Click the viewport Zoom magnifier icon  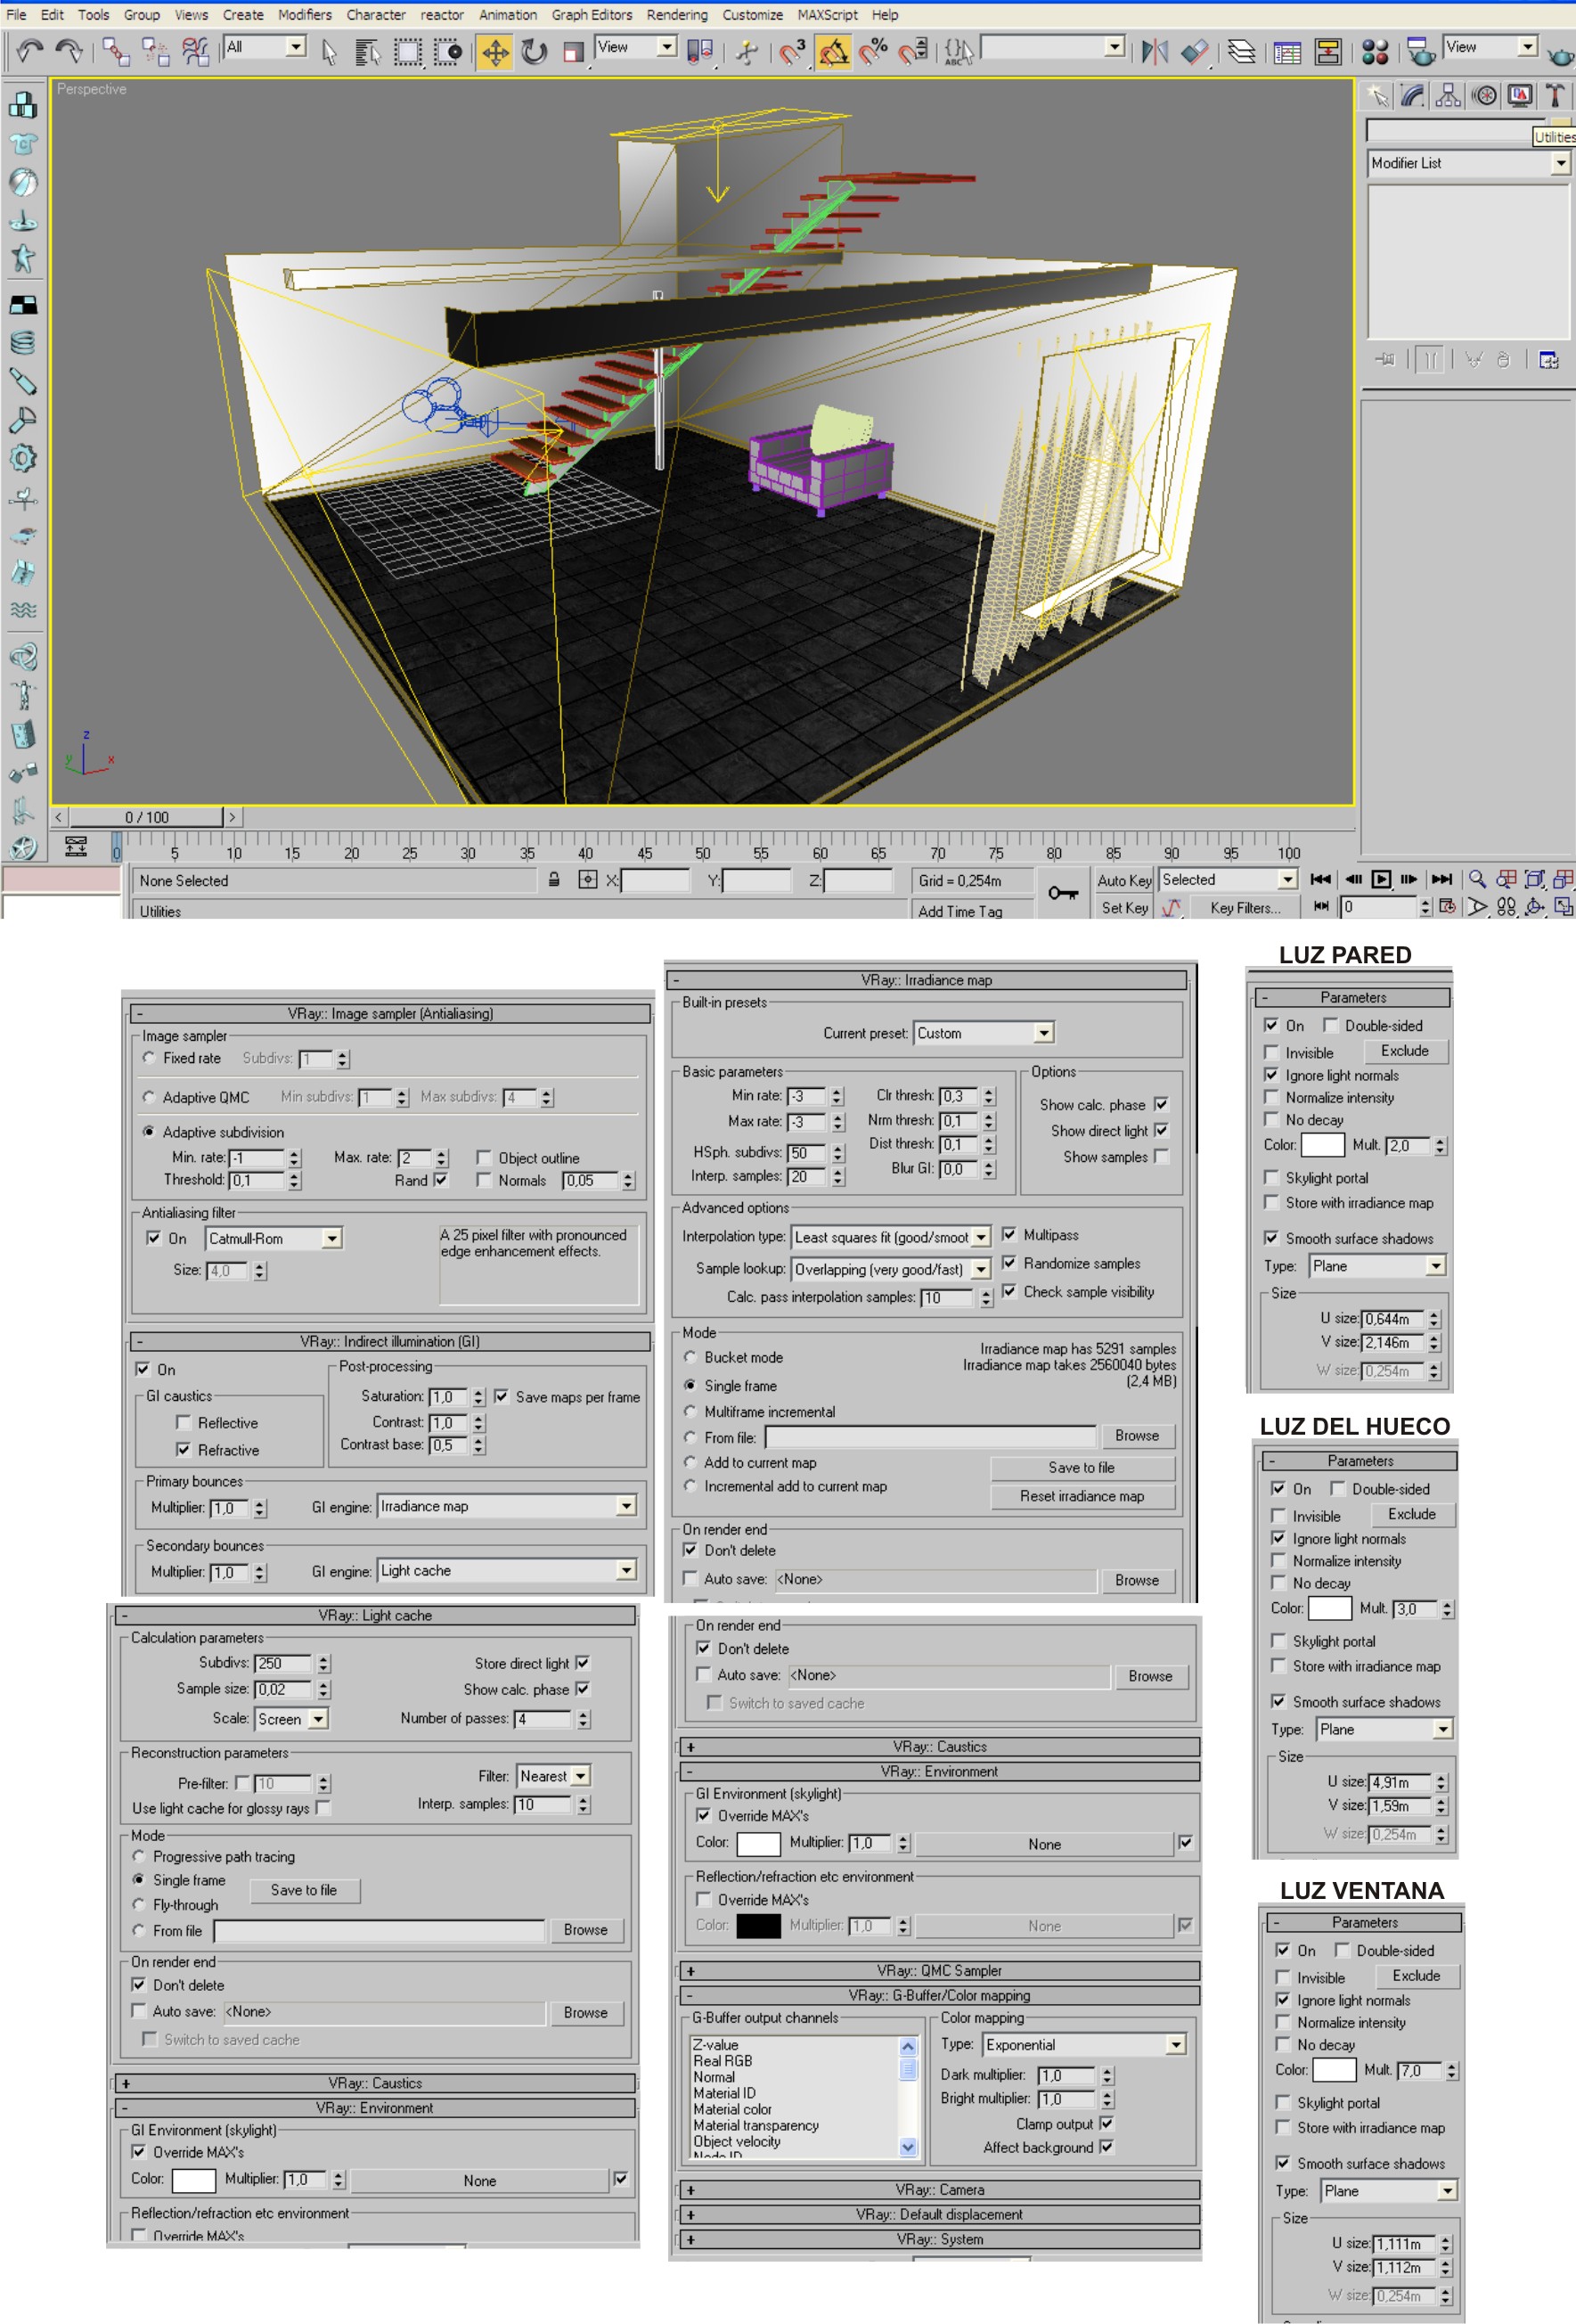coord(1477,880)
